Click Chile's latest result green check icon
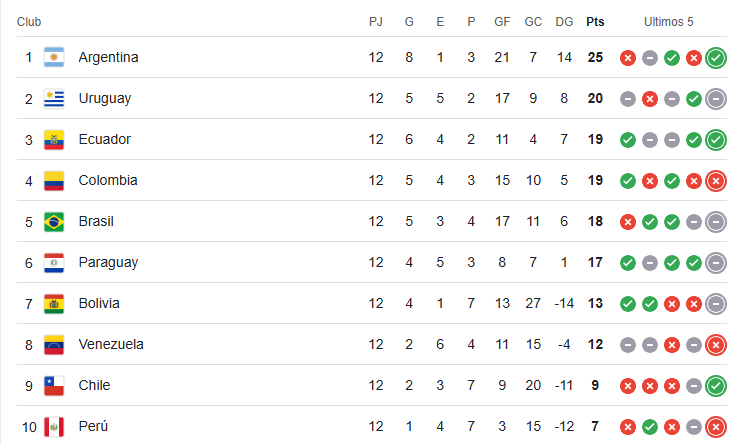The height and width of the screenshot is (445, 751). click(716, 386)
